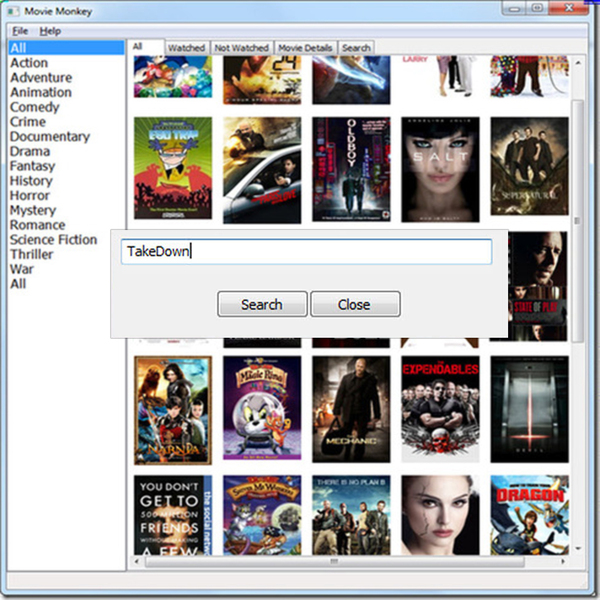The width and height of the screenshot is (600, 600).
Task: Select the War genre
Action: click(x=22, y=269)
